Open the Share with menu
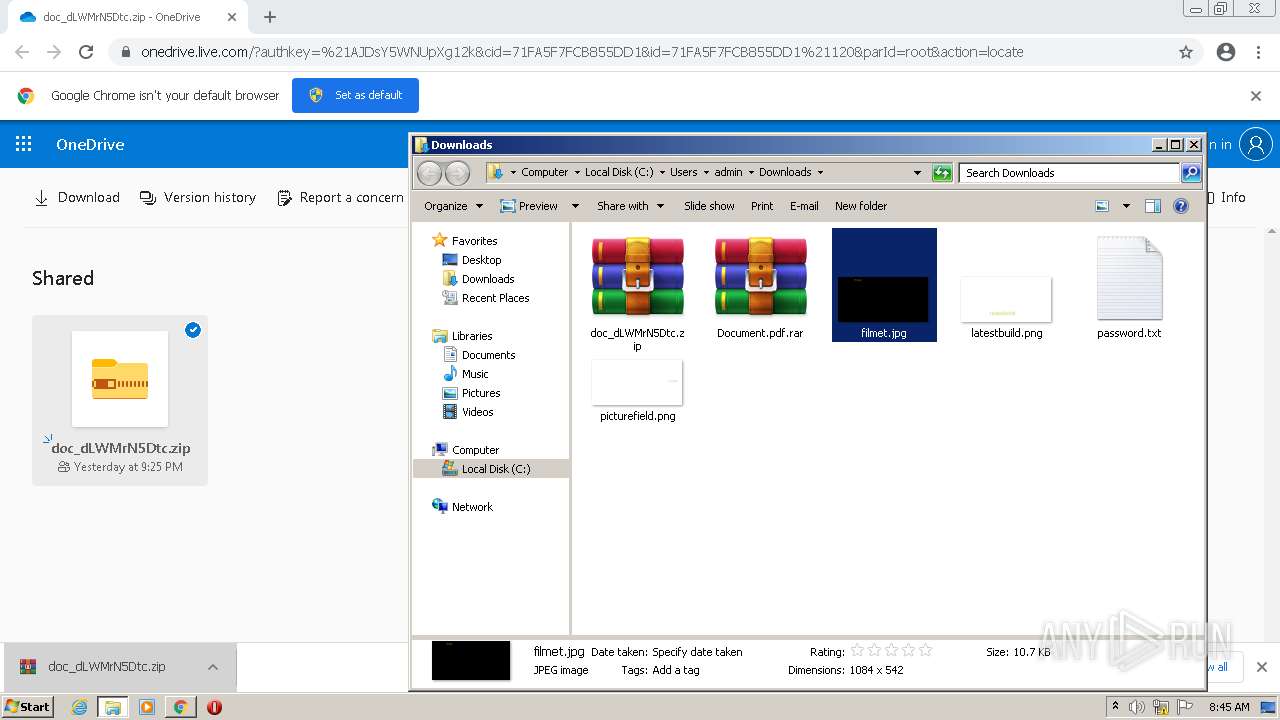 click(630, 206)
